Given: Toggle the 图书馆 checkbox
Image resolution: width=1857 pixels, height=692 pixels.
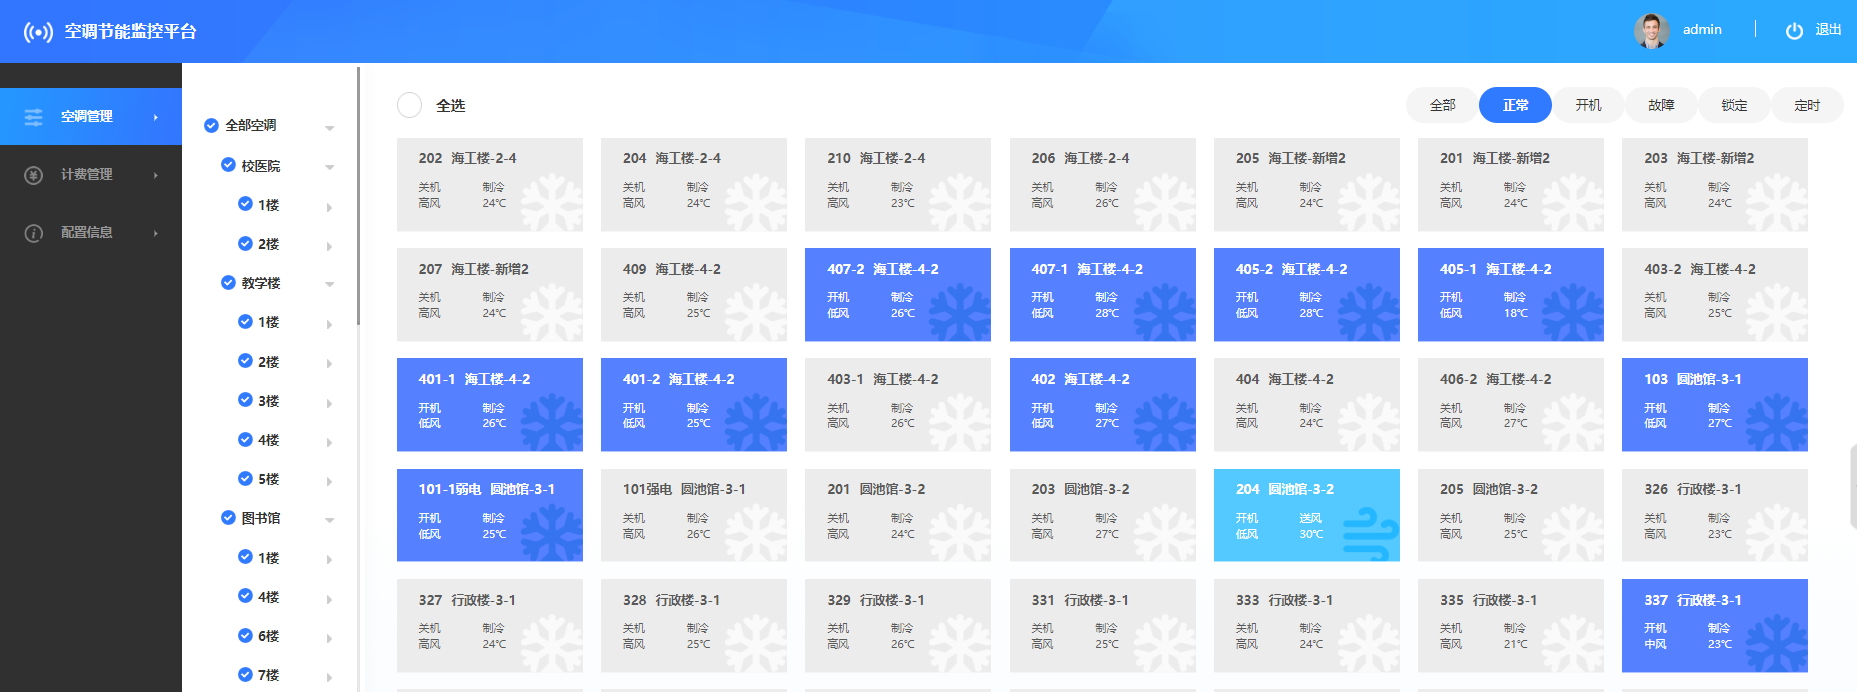Looking at the screenshot, I should [x=228, y=518].
